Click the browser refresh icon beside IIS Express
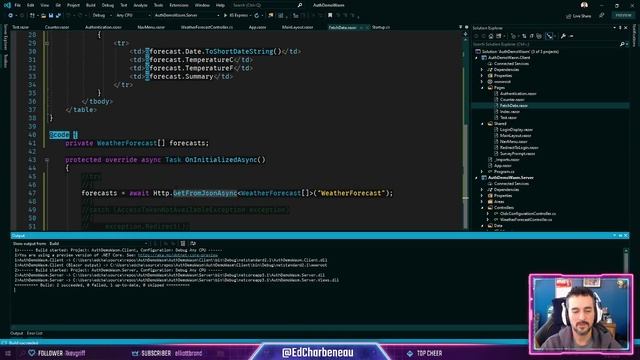 [257, 16]
